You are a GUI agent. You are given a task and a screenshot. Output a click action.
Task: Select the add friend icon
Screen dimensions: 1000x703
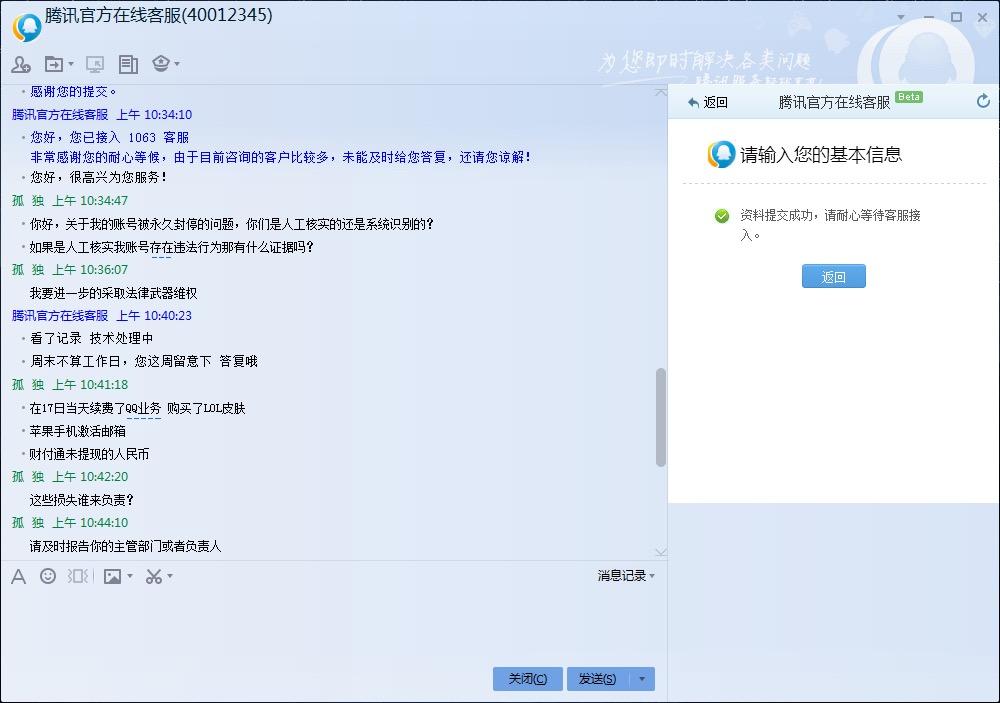pos(20,63)
